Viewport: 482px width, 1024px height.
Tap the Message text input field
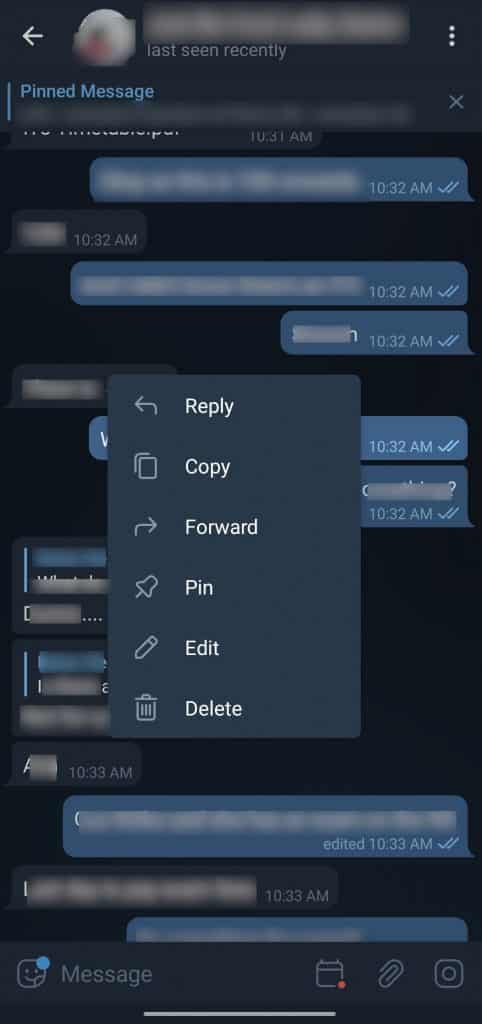(x=183, y=974)
